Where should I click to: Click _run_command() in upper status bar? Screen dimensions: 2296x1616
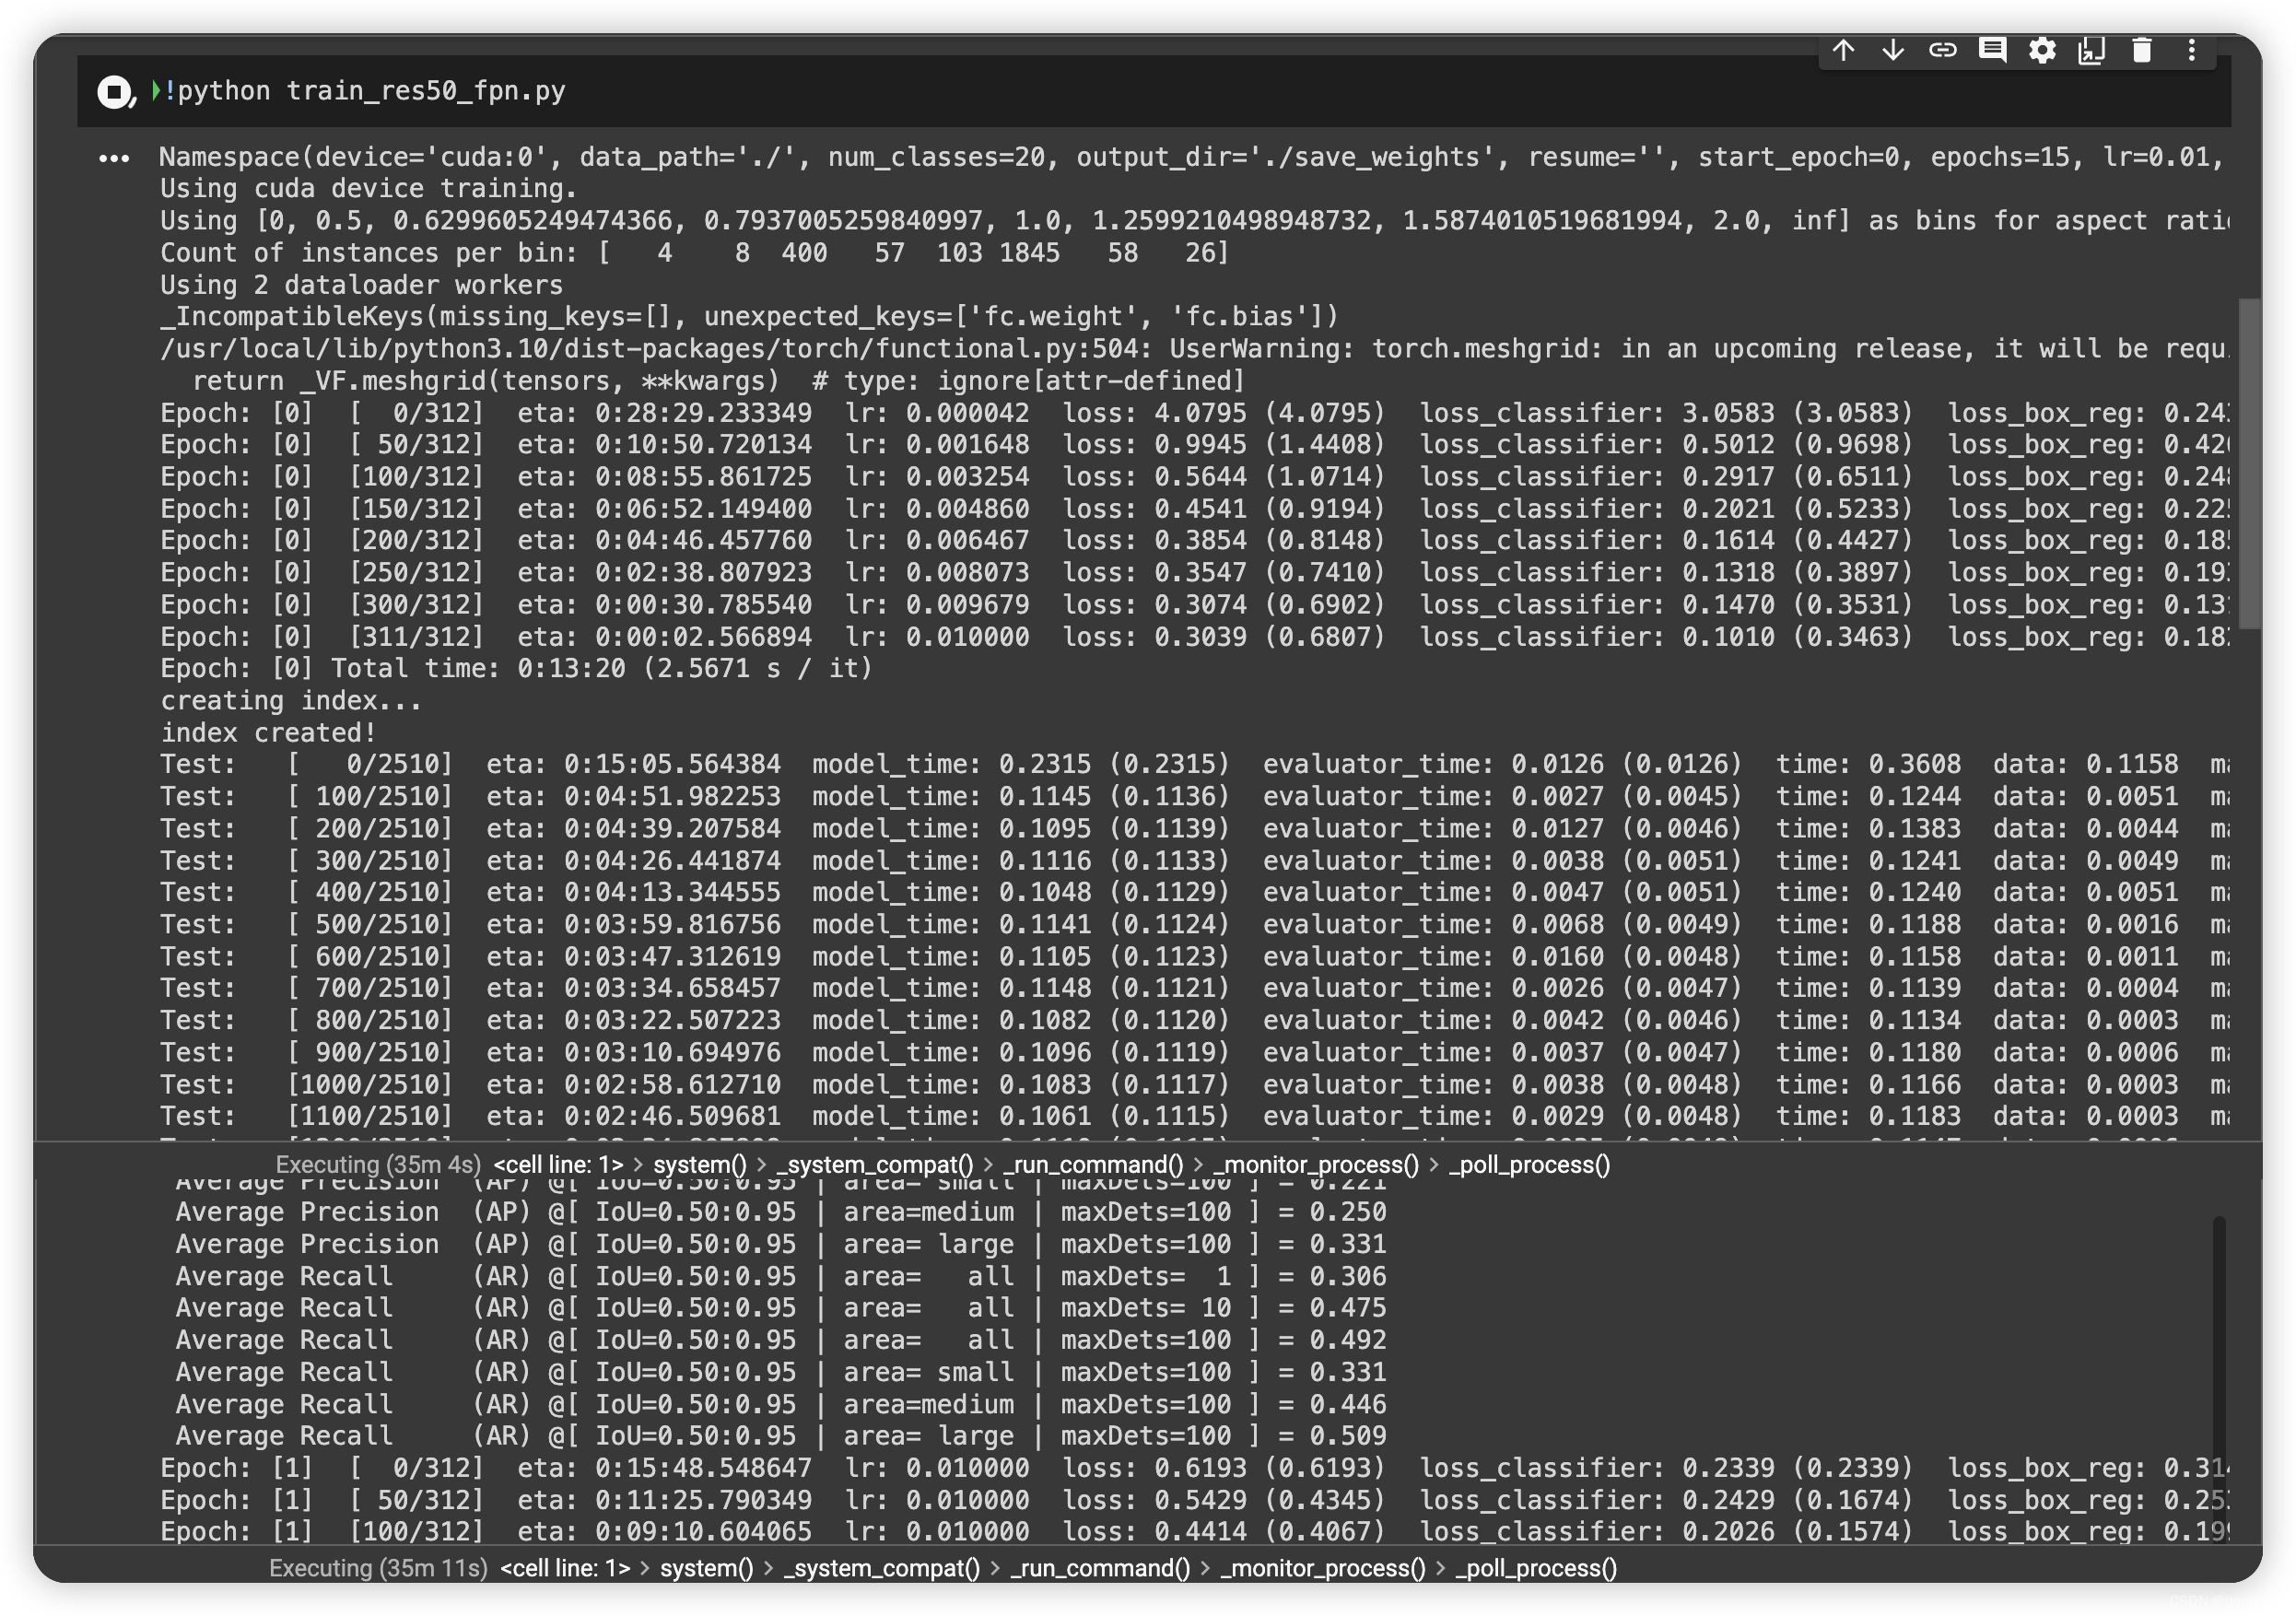pos(1093,1164)
